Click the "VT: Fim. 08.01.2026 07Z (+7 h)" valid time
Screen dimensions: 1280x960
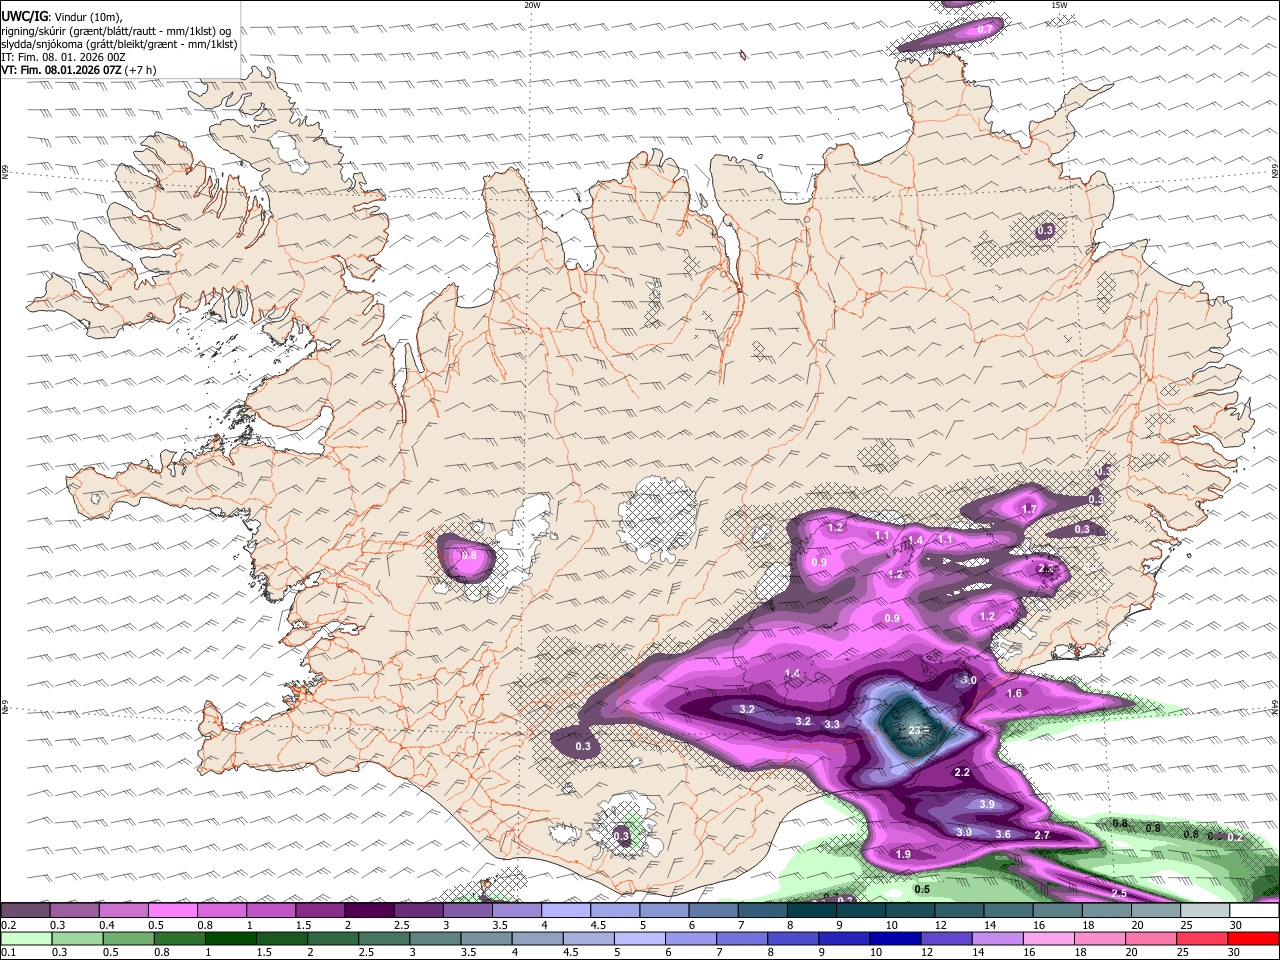[x=79, y=70]
